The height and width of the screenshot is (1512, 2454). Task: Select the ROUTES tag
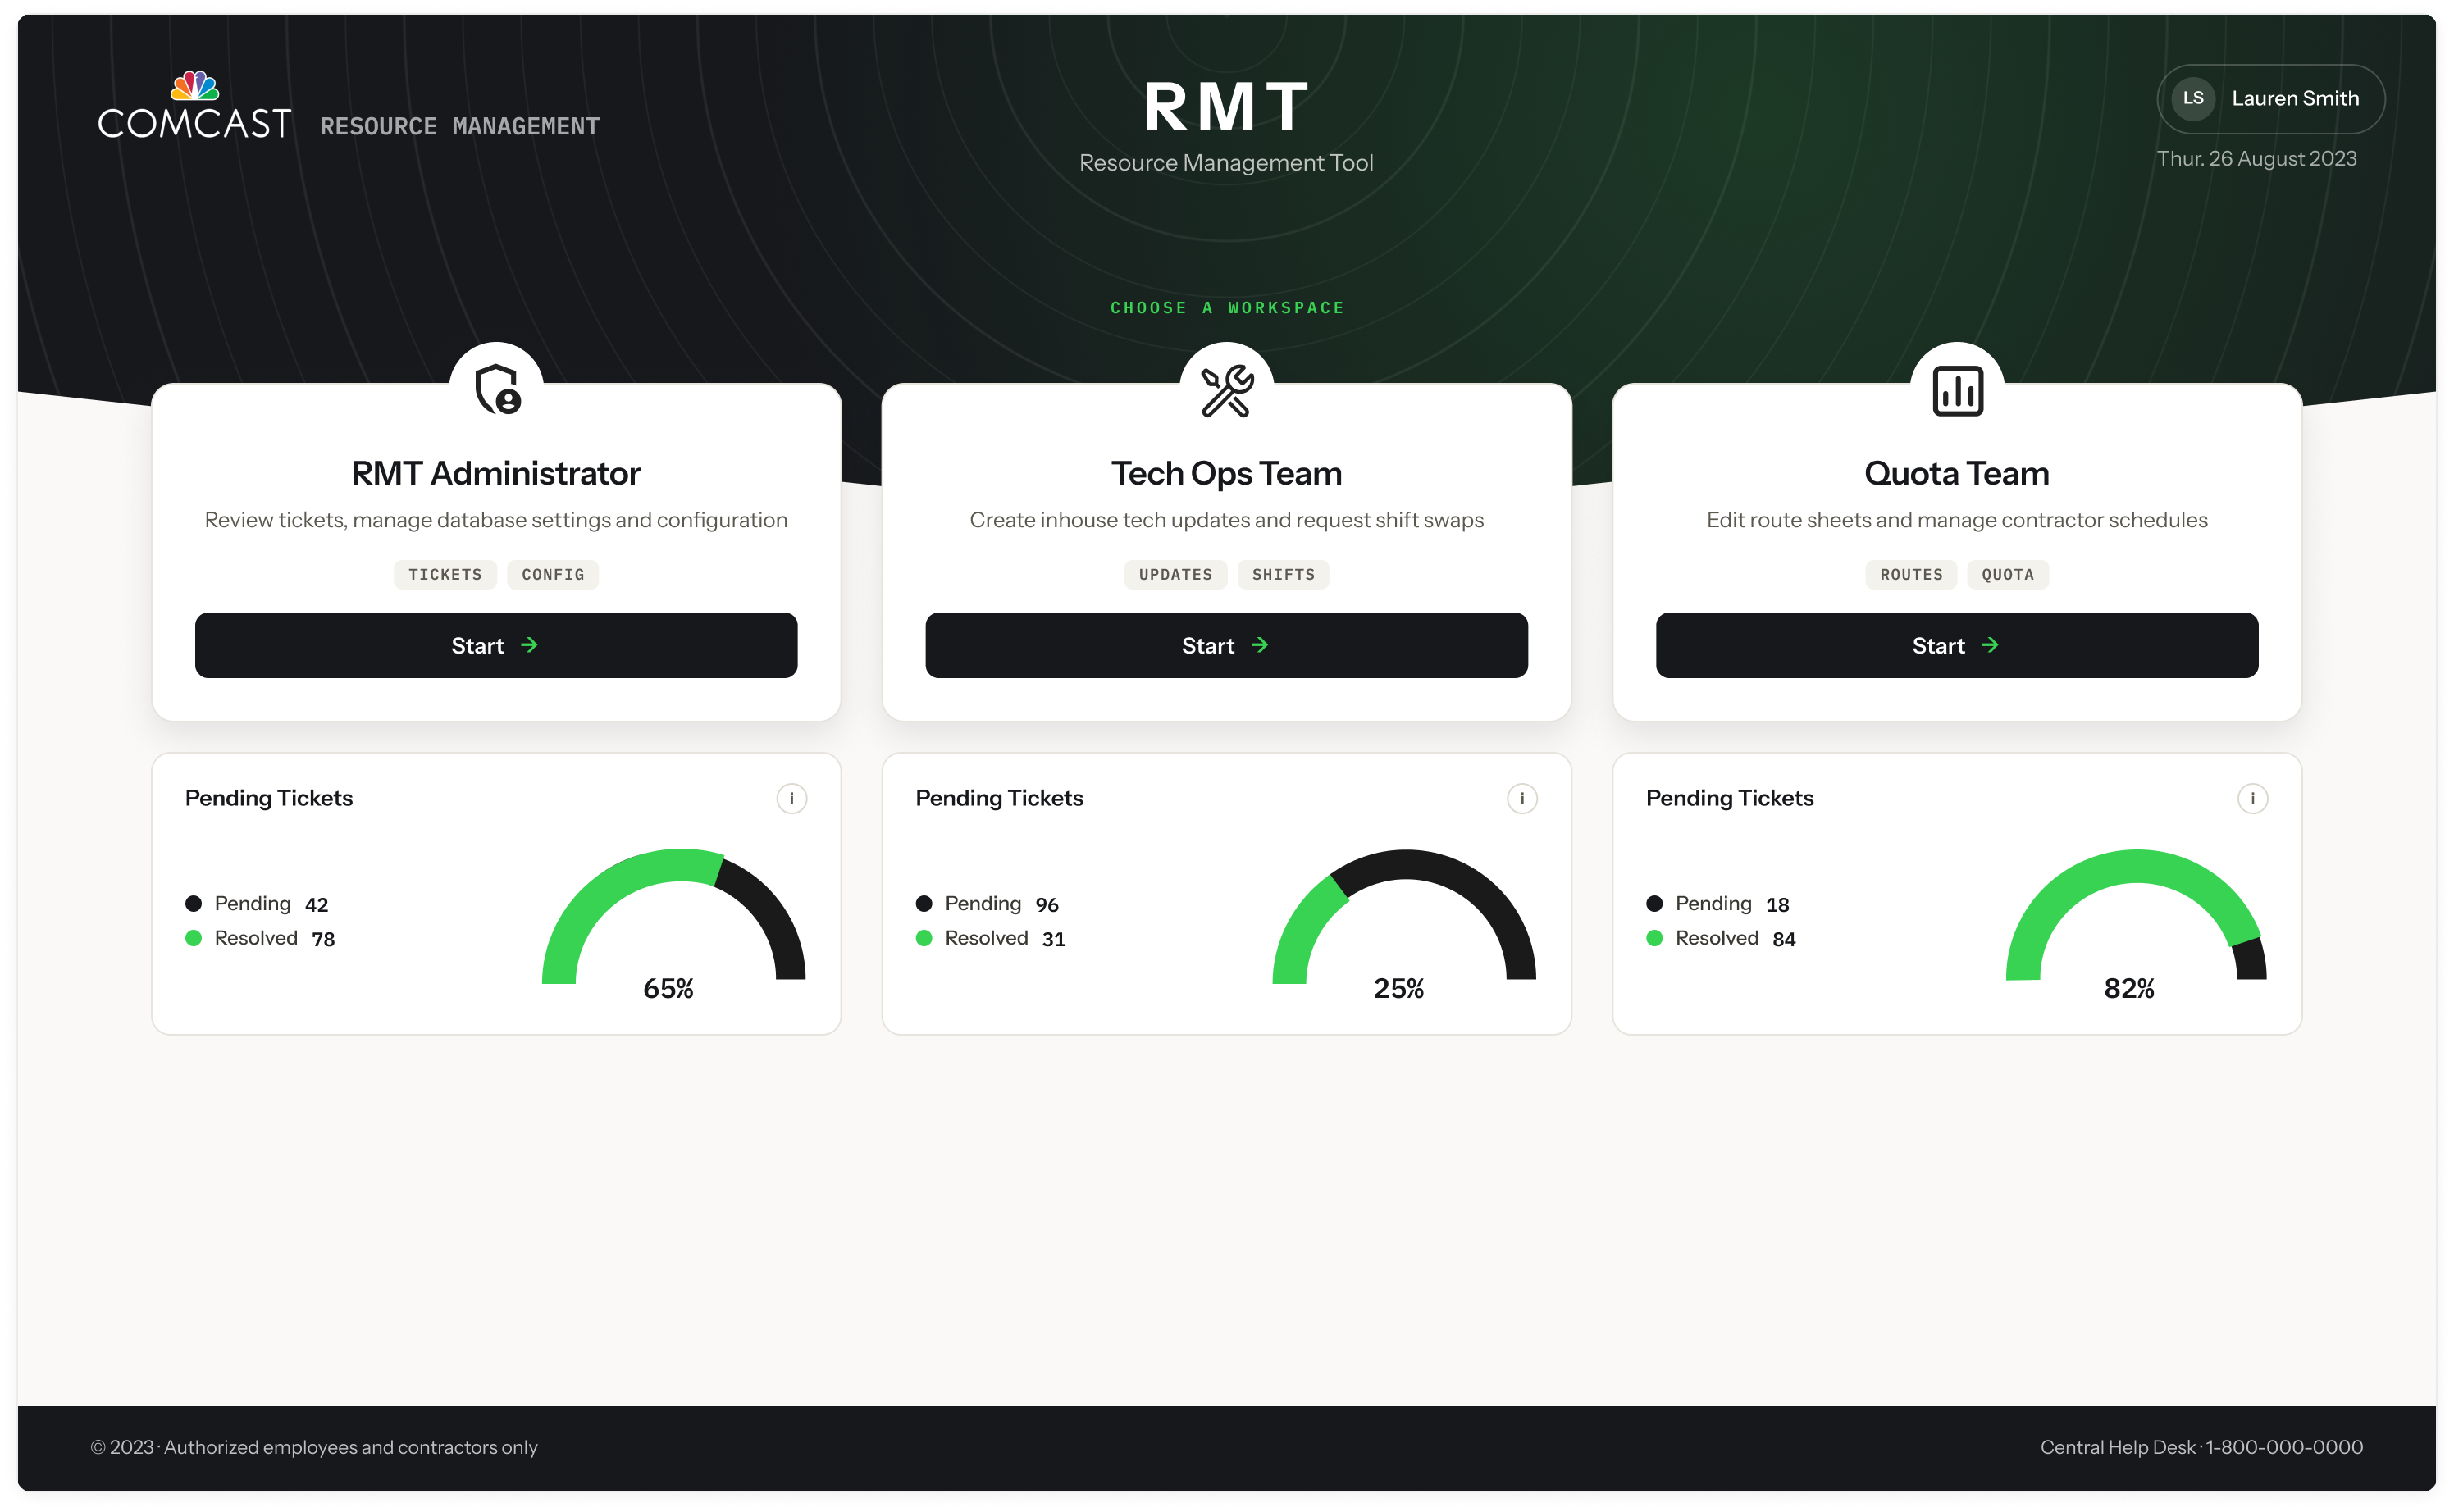pos(1911,574)
